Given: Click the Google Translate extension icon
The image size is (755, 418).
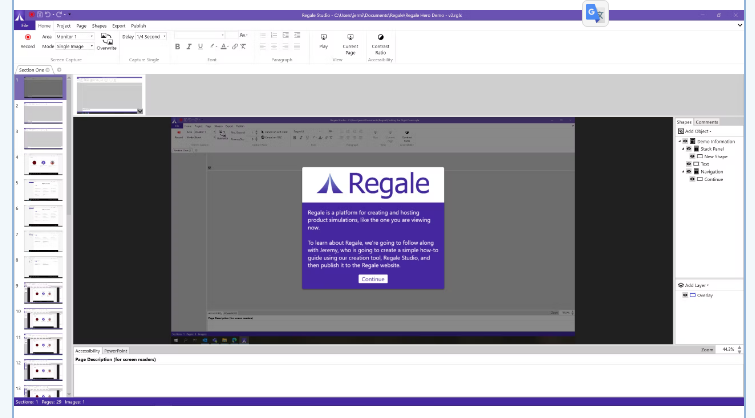Looking at the screenshot, I should pyautogui.click(x=595, y=13).
